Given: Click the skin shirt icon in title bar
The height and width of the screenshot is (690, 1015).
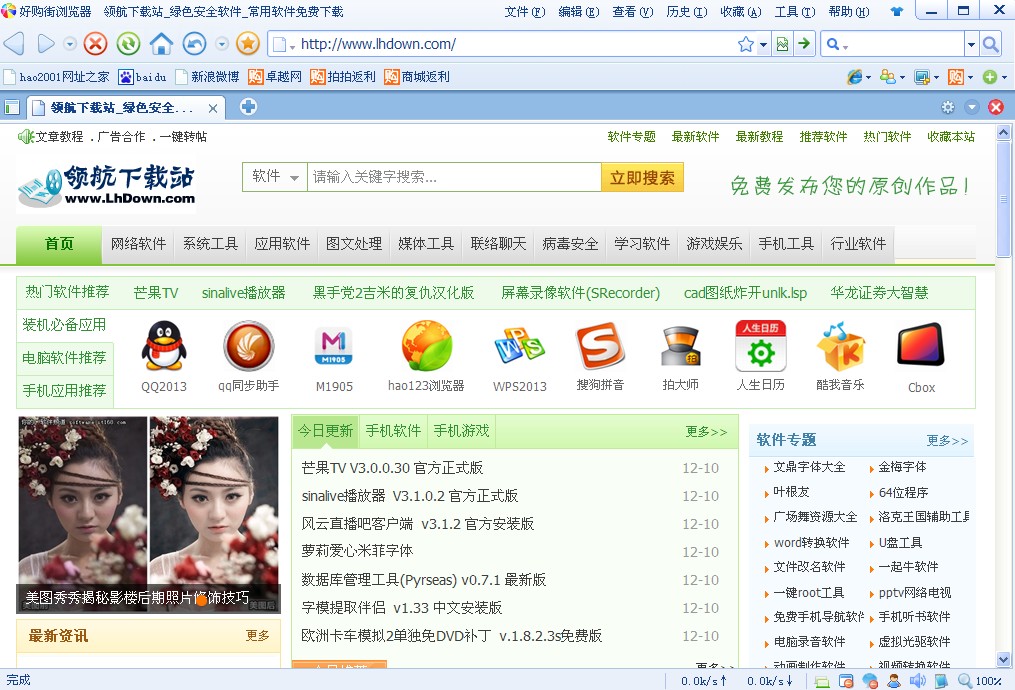Looking at the screenshot, I should (x=897, y=11).
